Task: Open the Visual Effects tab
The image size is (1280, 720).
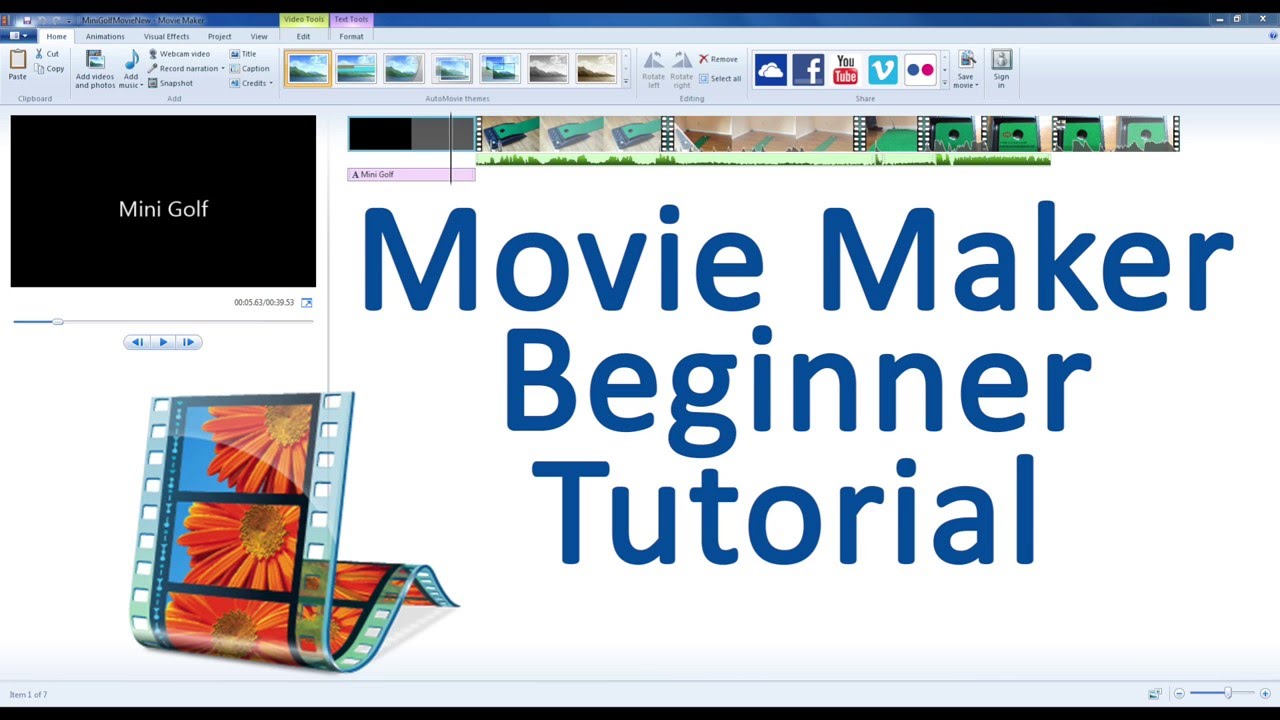Action: click(x=166, y=36)
